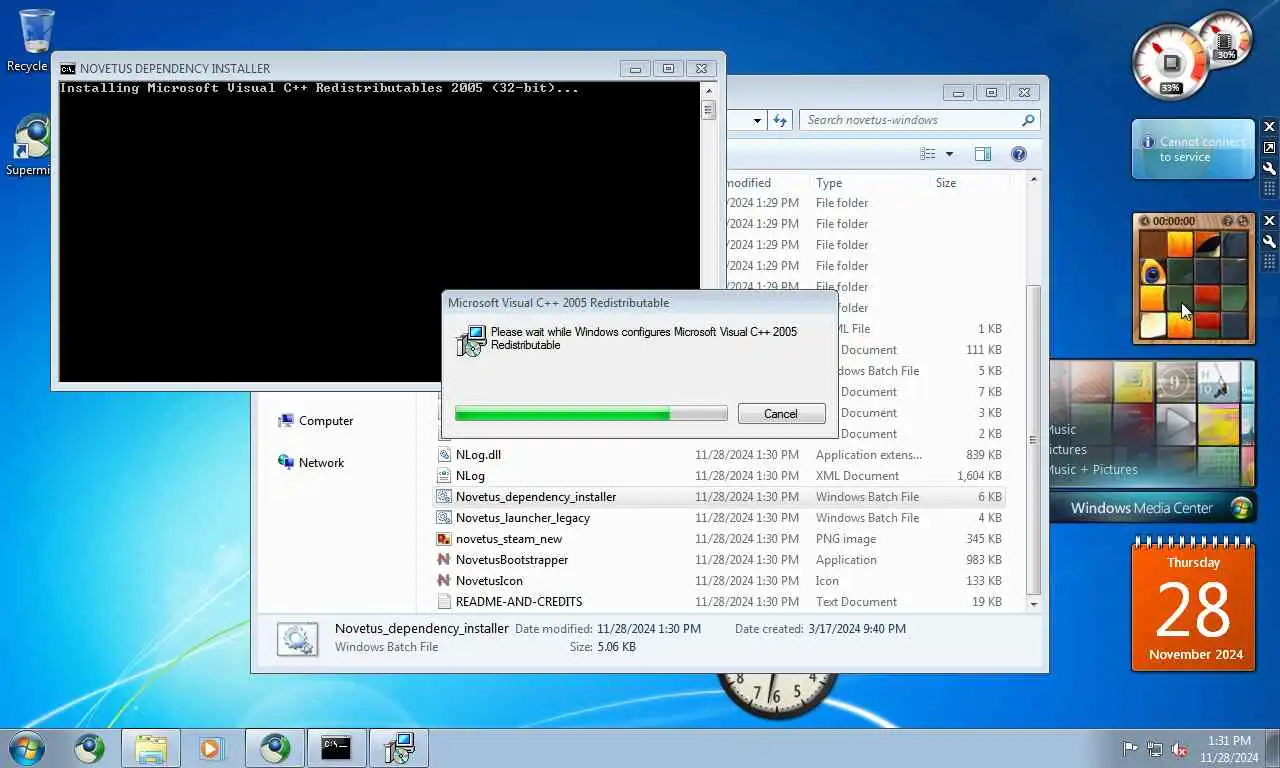
Task: Click the Network icon in the navigation pane
Action: (x=286, y=462)
